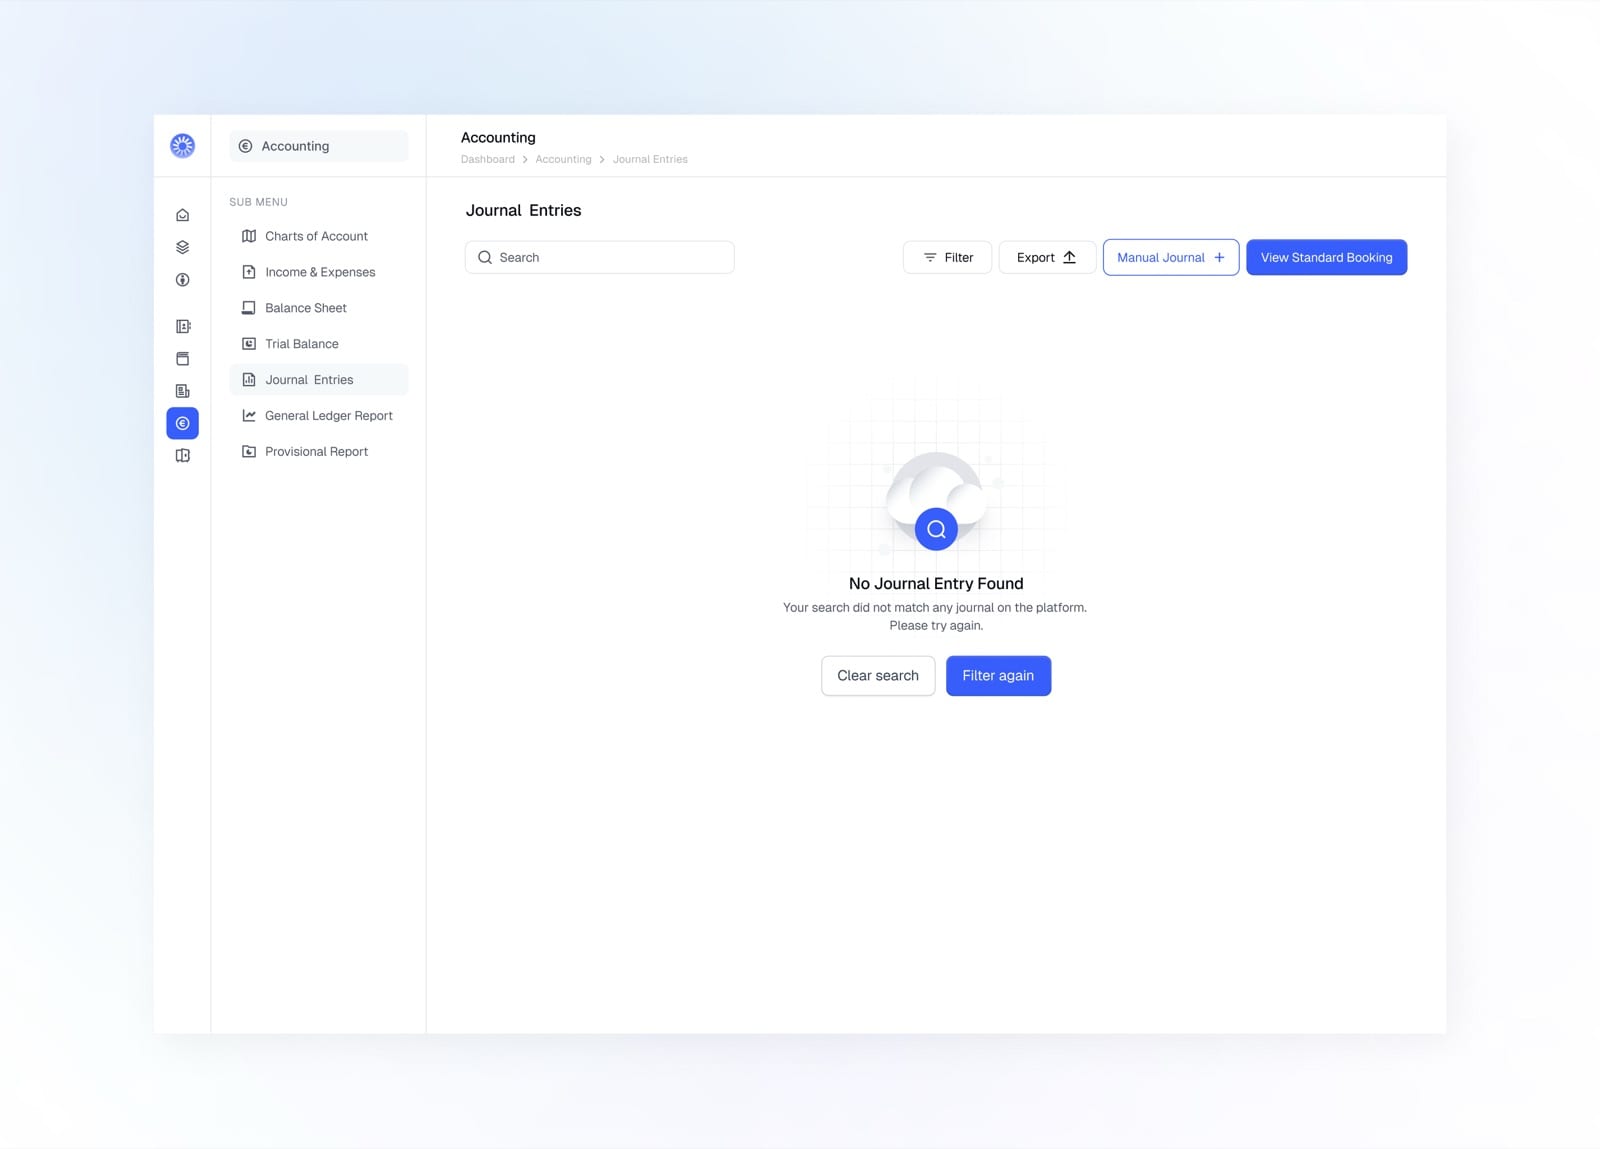Open the Balance Sheet page

coord(318,308)
